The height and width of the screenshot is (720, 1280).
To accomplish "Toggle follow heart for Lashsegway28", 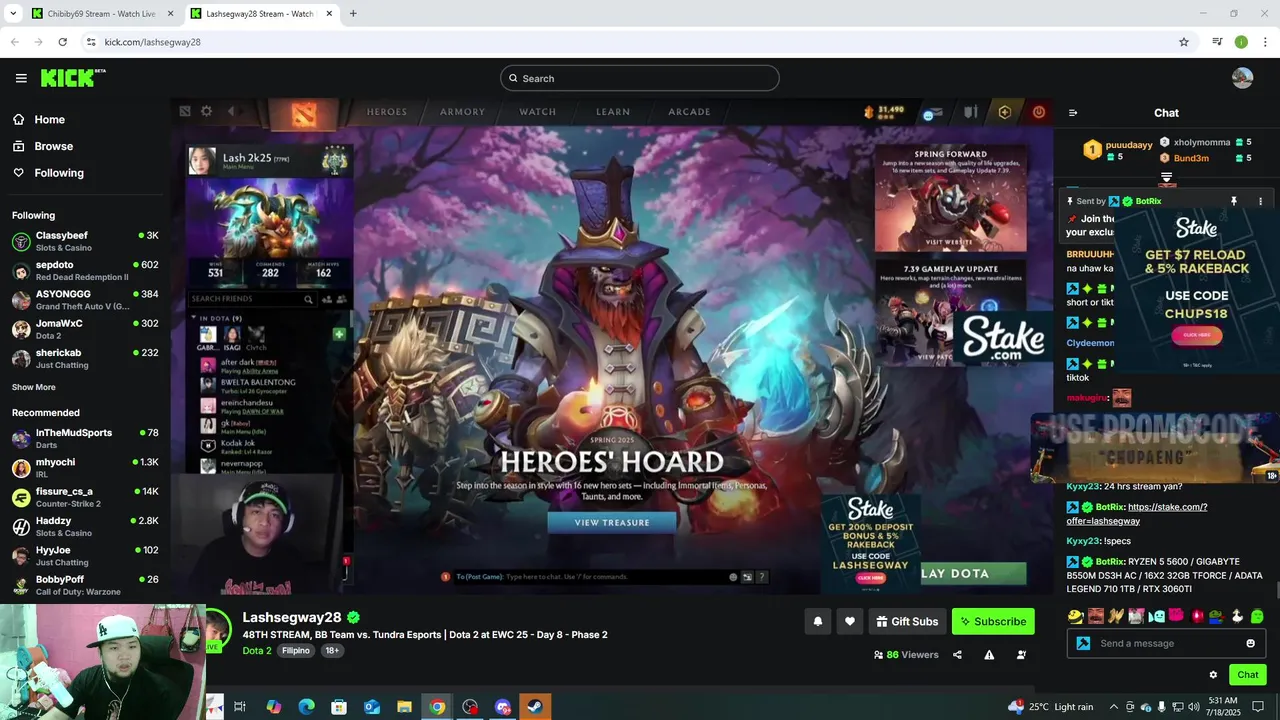I will click(x=849, y=621).
